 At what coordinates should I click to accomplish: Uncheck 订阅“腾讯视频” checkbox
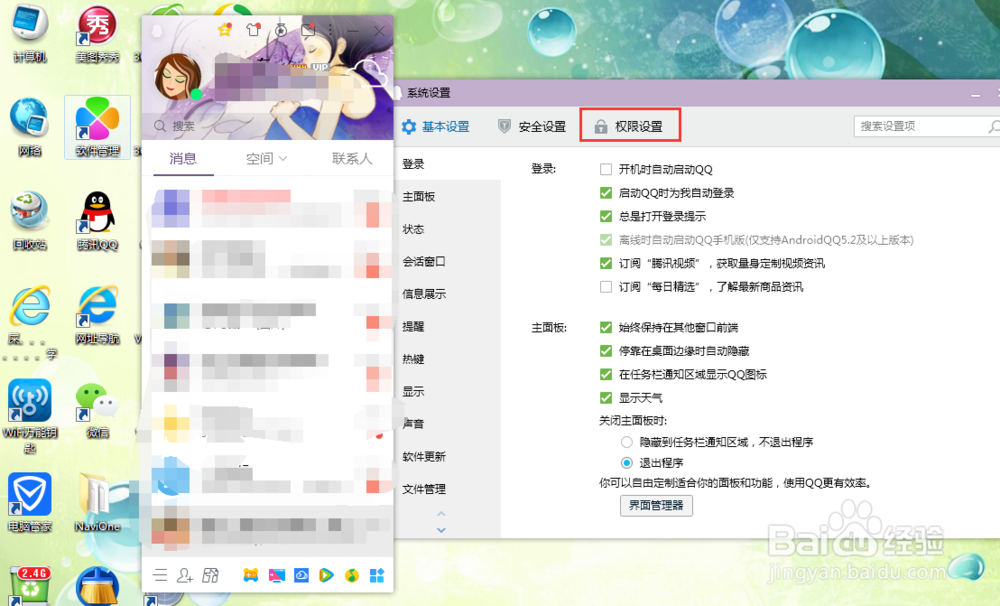point(606,263)
